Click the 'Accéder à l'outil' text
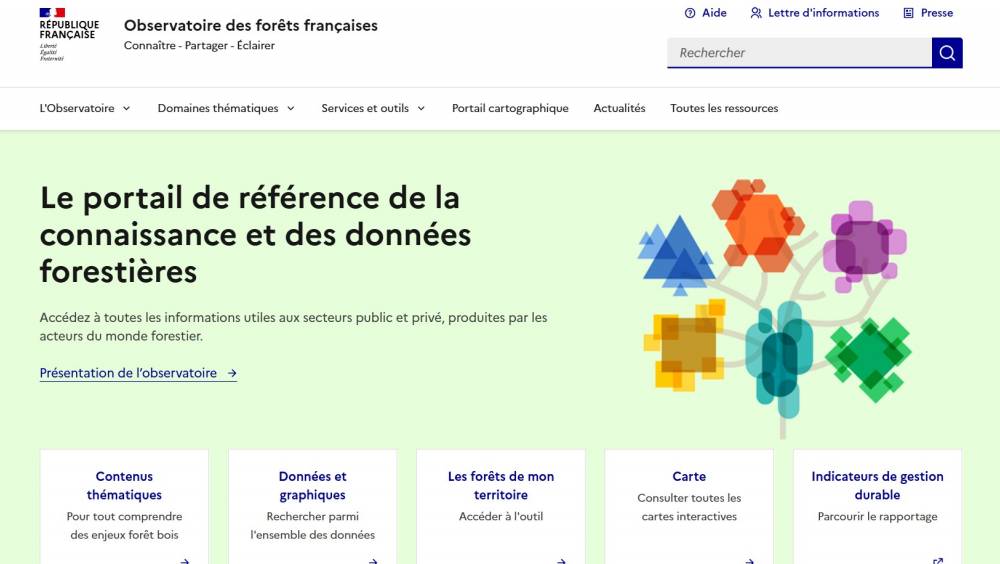1000x564 pixels. [501, 516]
